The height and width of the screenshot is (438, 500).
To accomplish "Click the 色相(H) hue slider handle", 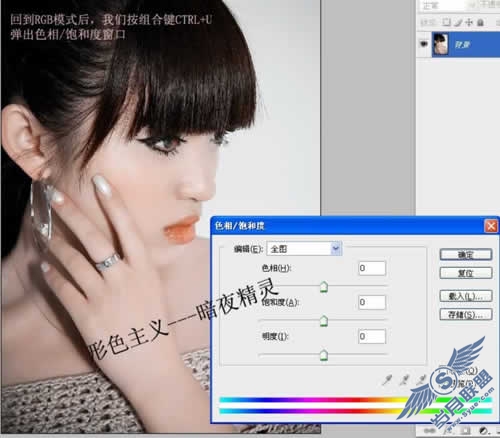I will pos(324,287).
